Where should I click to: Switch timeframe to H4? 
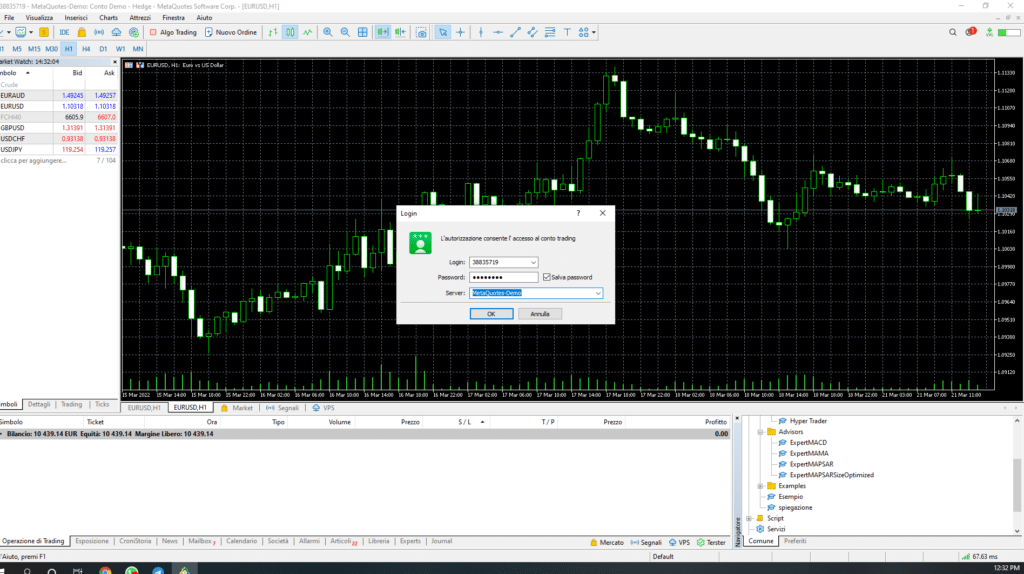click(x=86, y=49)
